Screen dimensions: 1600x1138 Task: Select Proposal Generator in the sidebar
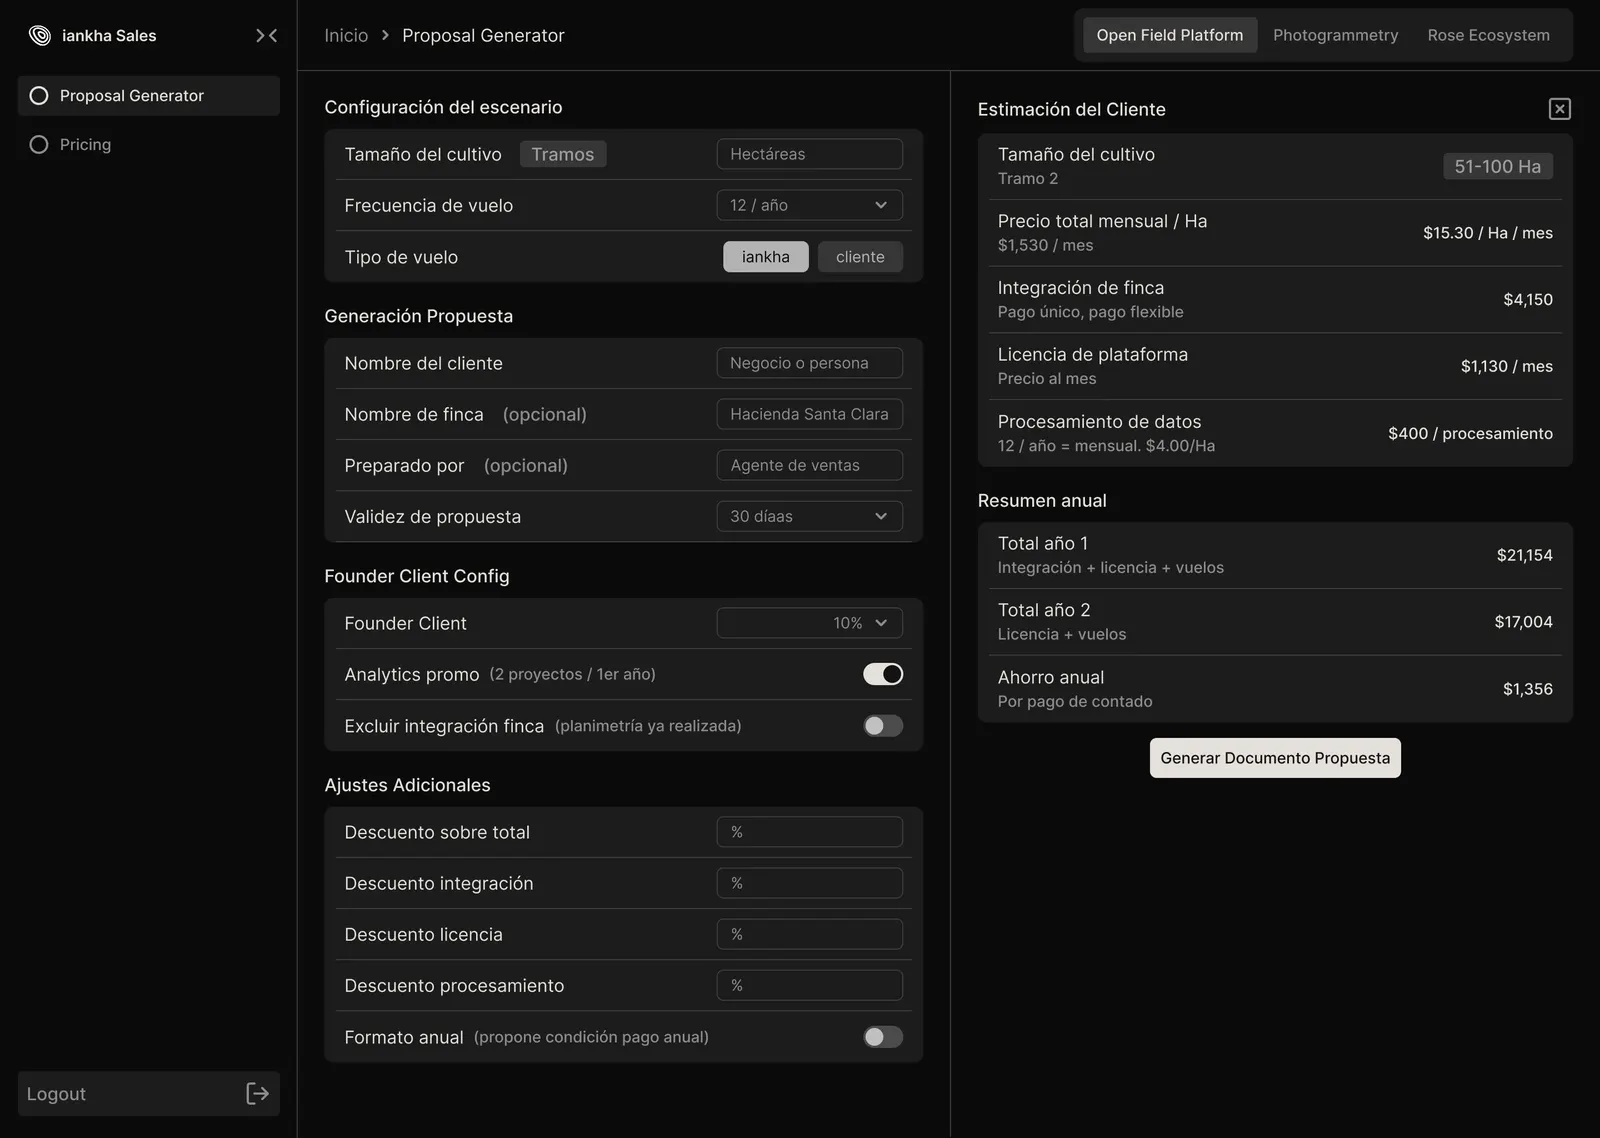149,96
